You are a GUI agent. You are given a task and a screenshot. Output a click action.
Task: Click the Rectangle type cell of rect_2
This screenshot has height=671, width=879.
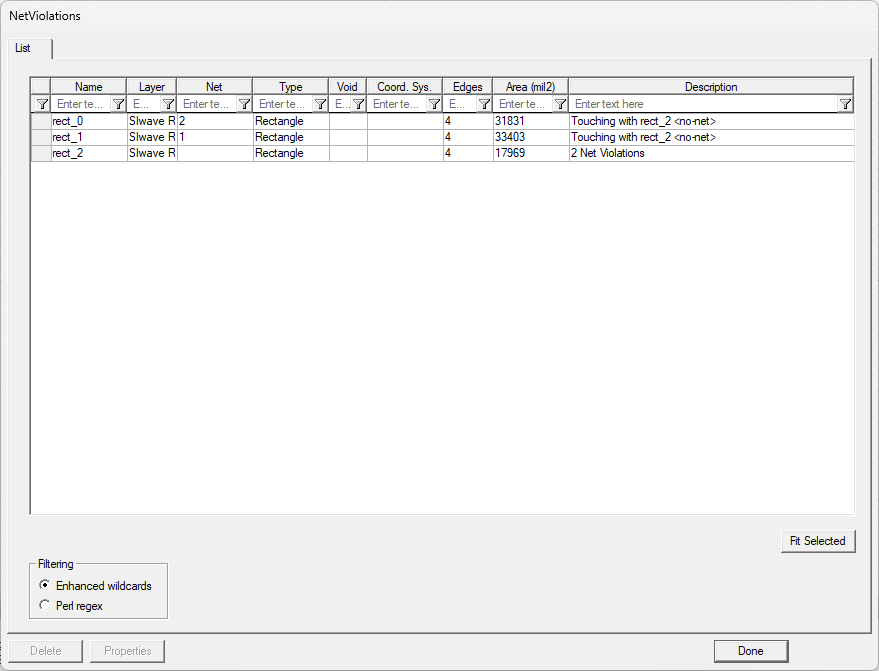point(291,153)
